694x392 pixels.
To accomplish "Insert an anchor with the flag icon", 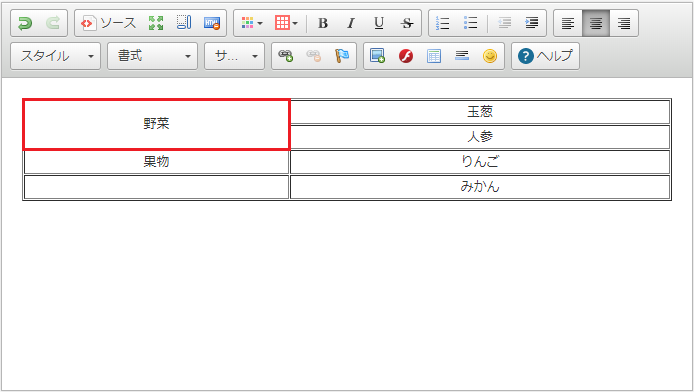I will coord(342,56).
